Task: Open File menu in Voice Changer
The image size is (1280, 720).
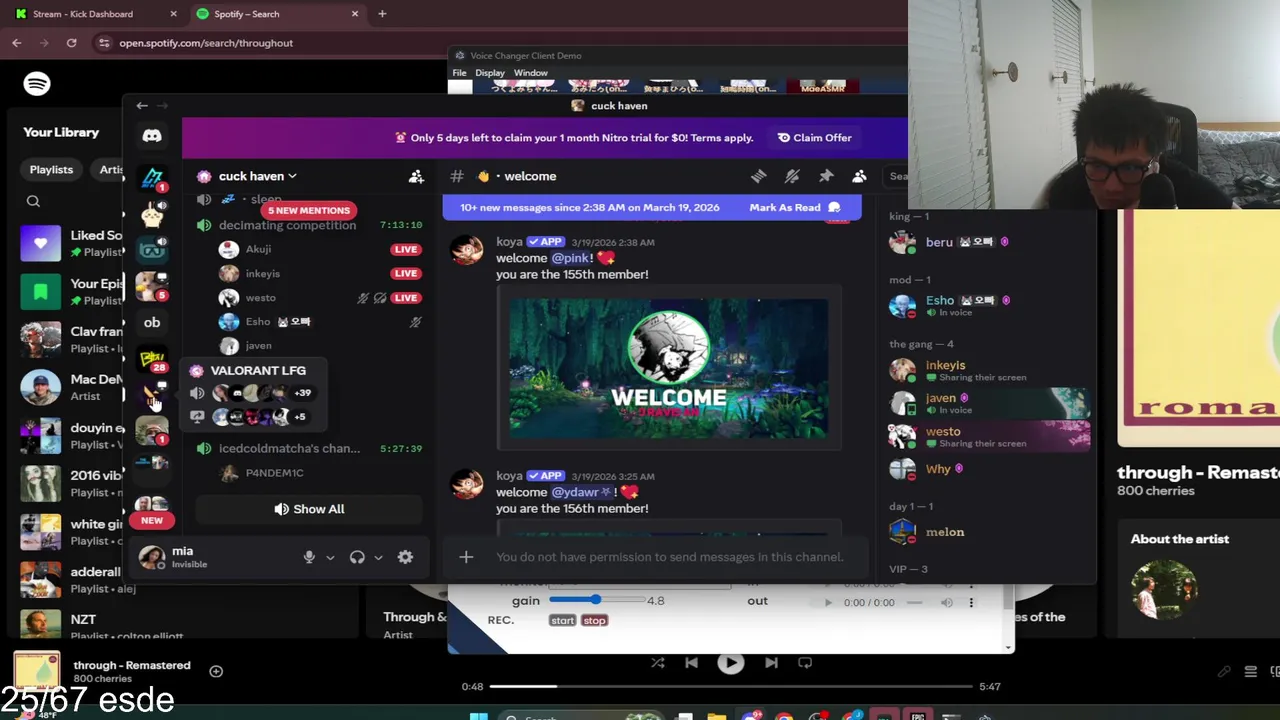Action: click(x=459, y=73)
